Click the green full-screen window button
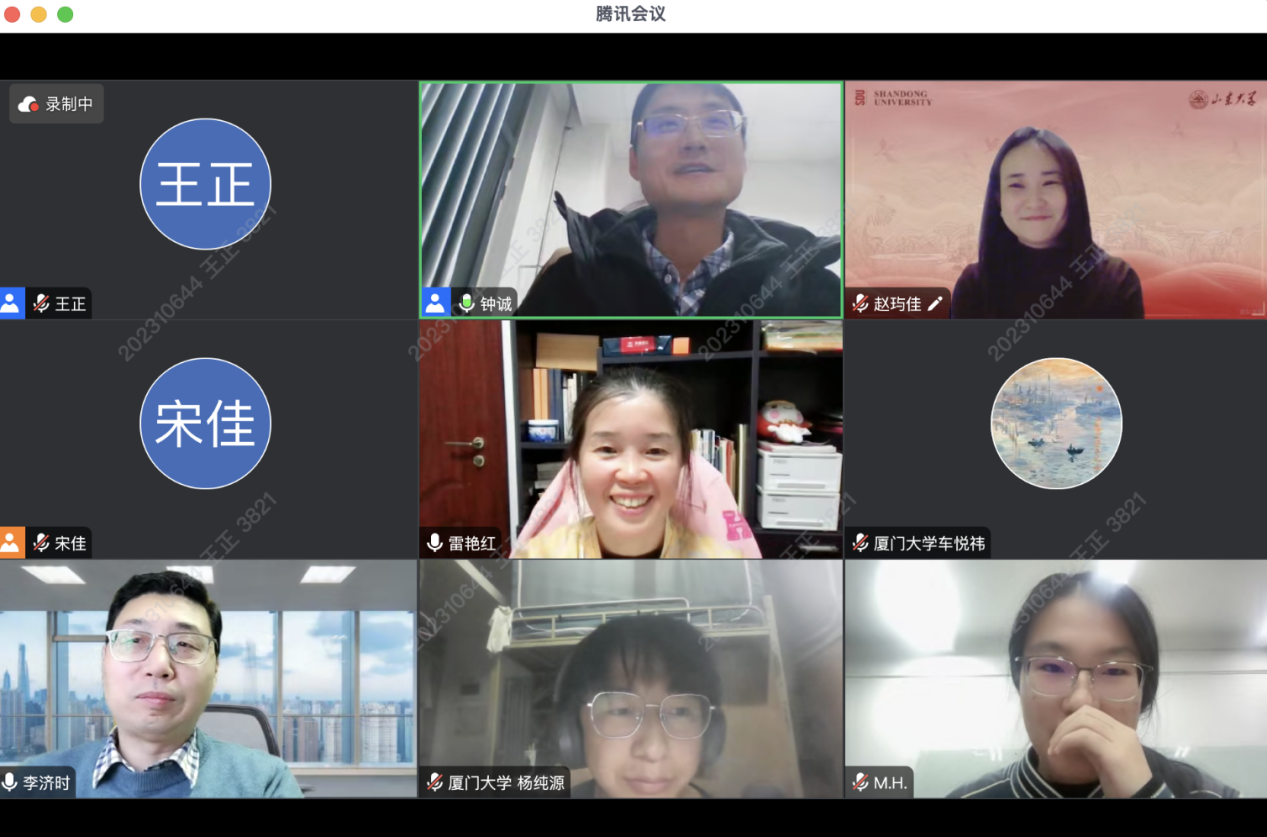Image resolution: width=1267 pixels, height=837 pixels. [x=65, y=14]
